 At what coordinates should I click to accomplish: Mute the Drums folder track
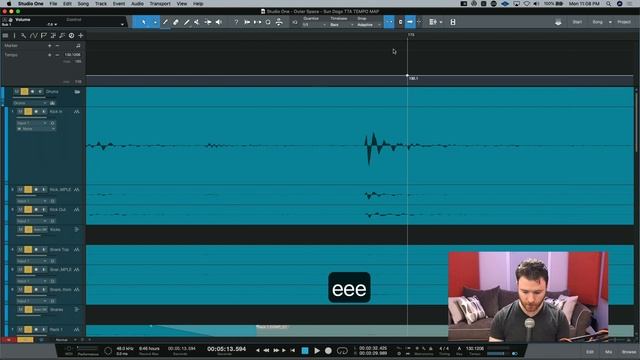[17, 92]
